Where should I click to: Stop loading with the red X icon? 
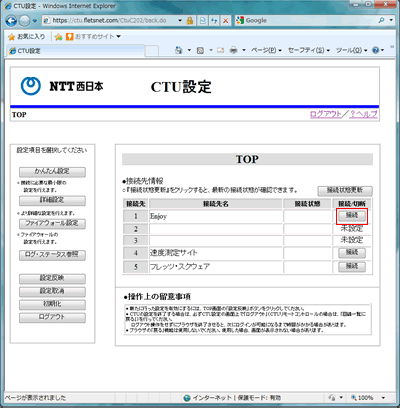[226, 20]
